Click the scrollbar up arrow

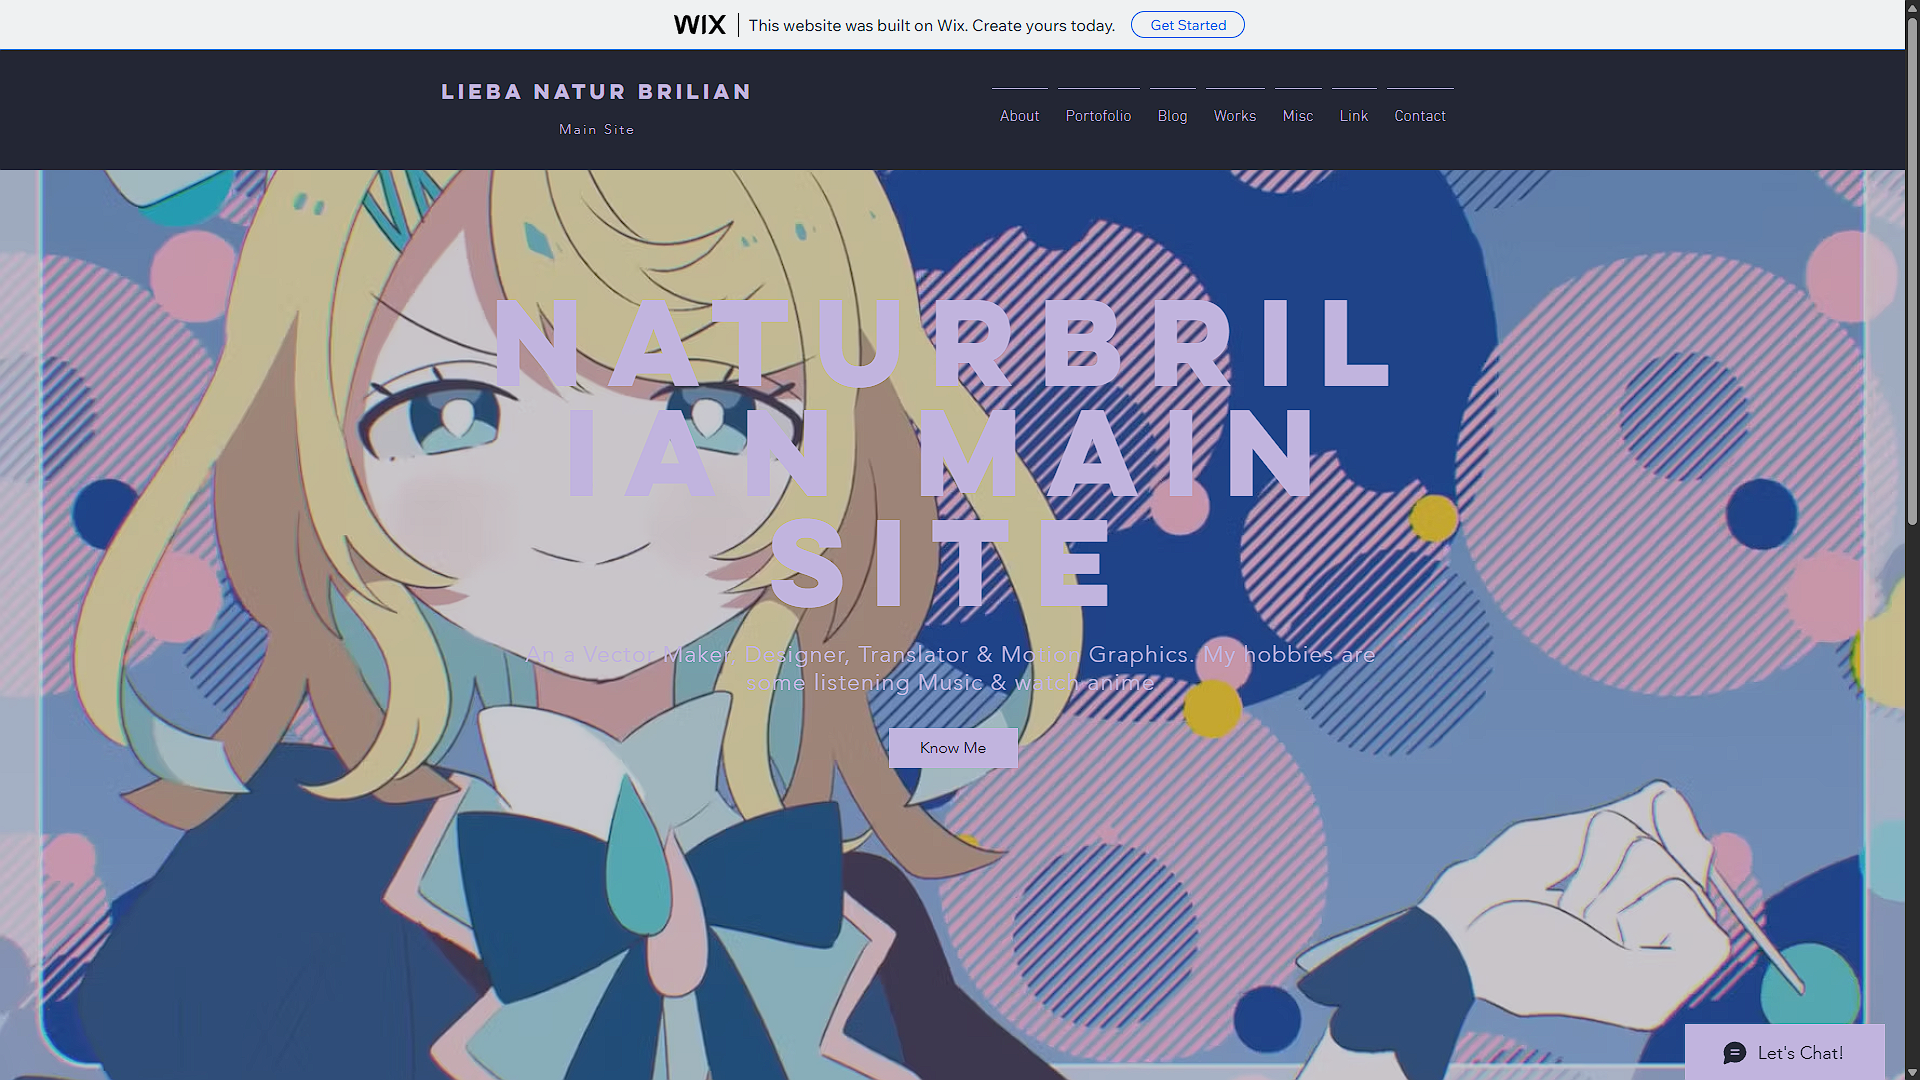[1912, 7]
